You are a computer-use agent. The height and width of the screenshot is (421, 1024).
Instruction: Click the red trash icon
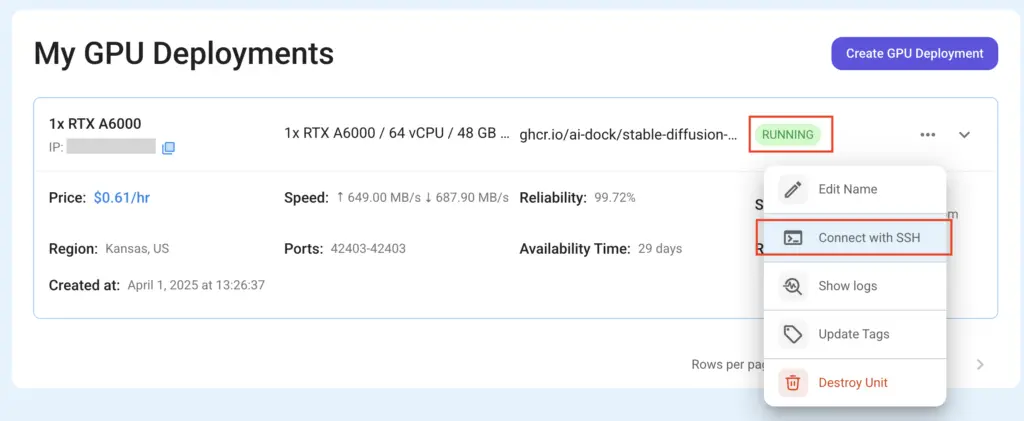tap(793, 382)
